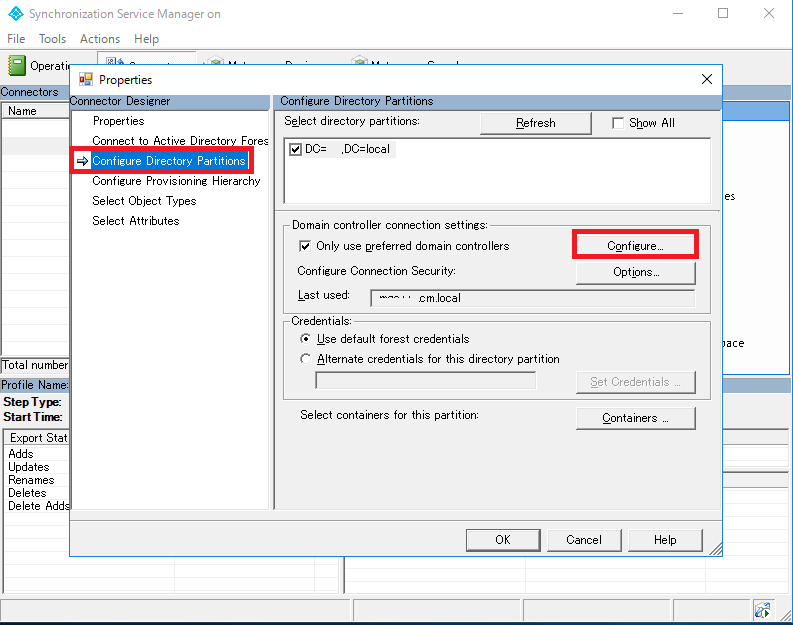Click the alternate credentials text field

pyautogui.click(x=425, y=381)
